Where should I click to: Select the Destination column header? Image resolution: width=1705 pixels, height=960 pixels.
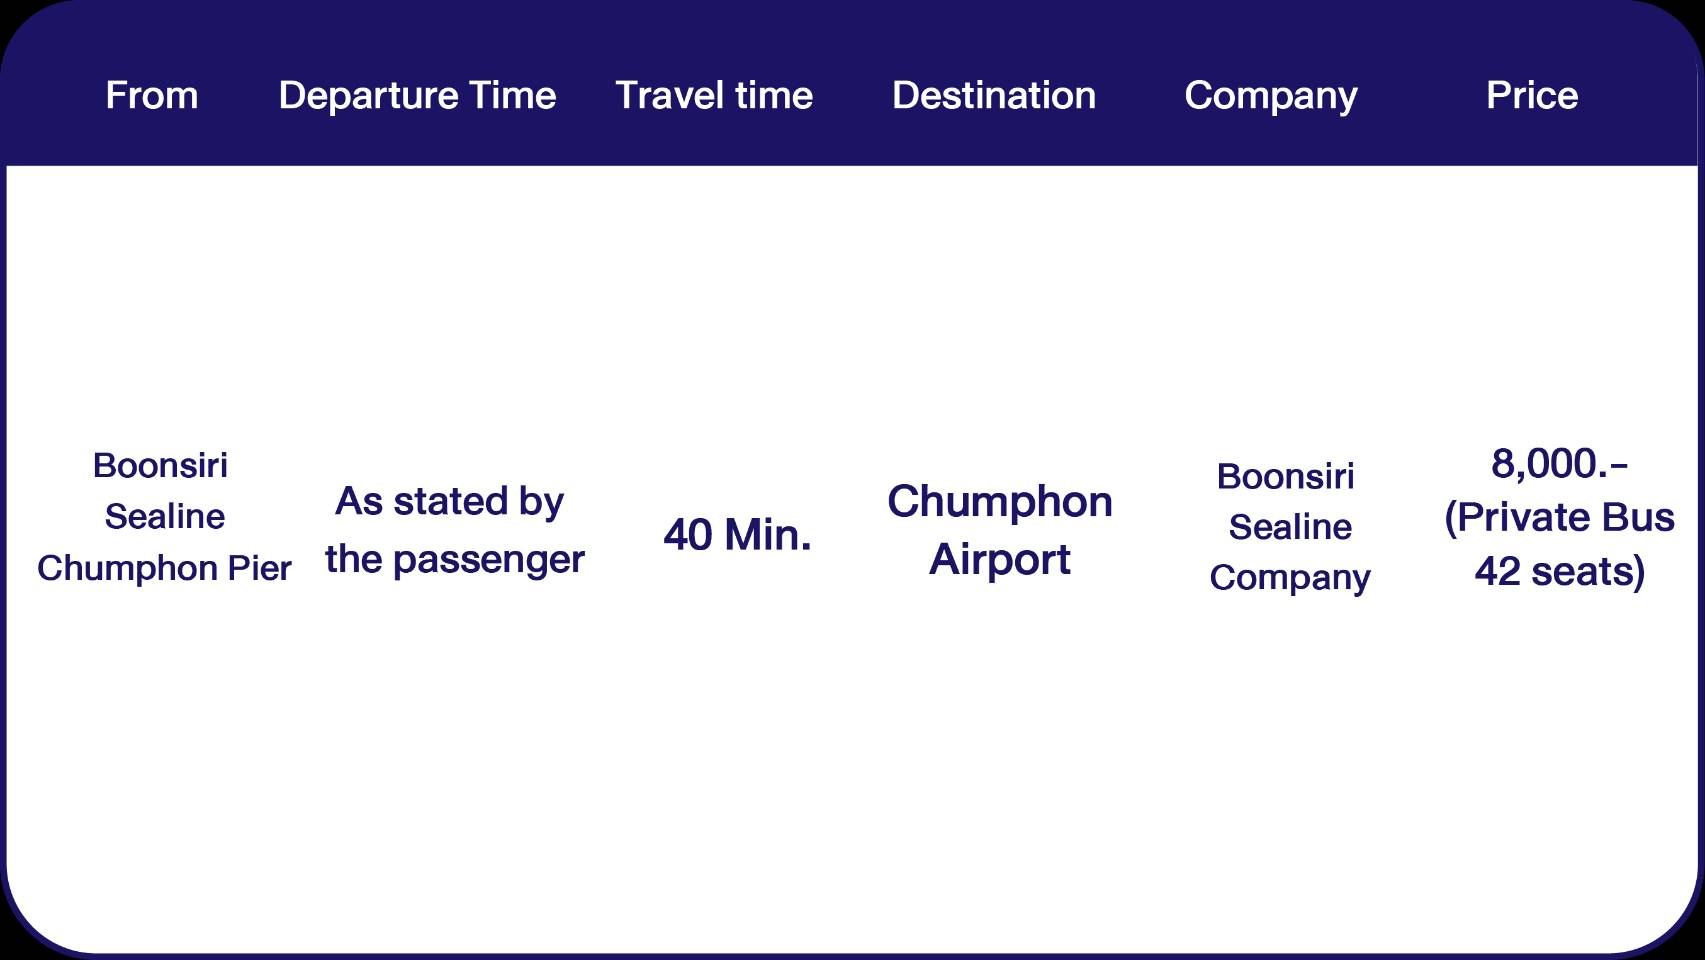pos(994,96)
